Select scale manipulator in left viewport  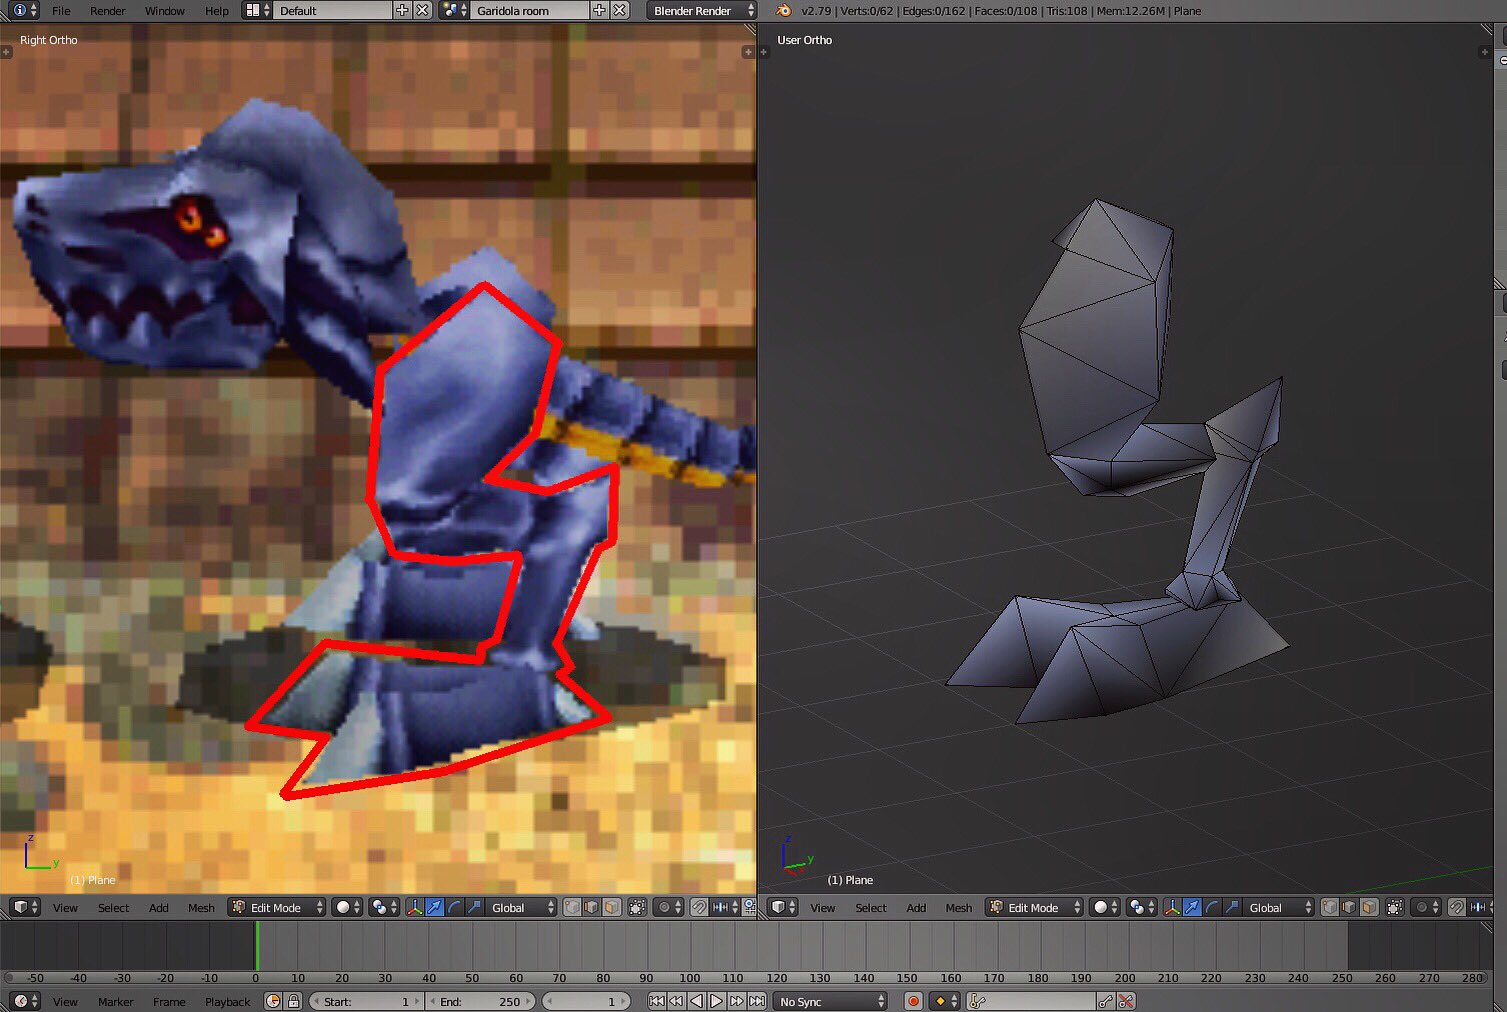click(x=474, y=907)
